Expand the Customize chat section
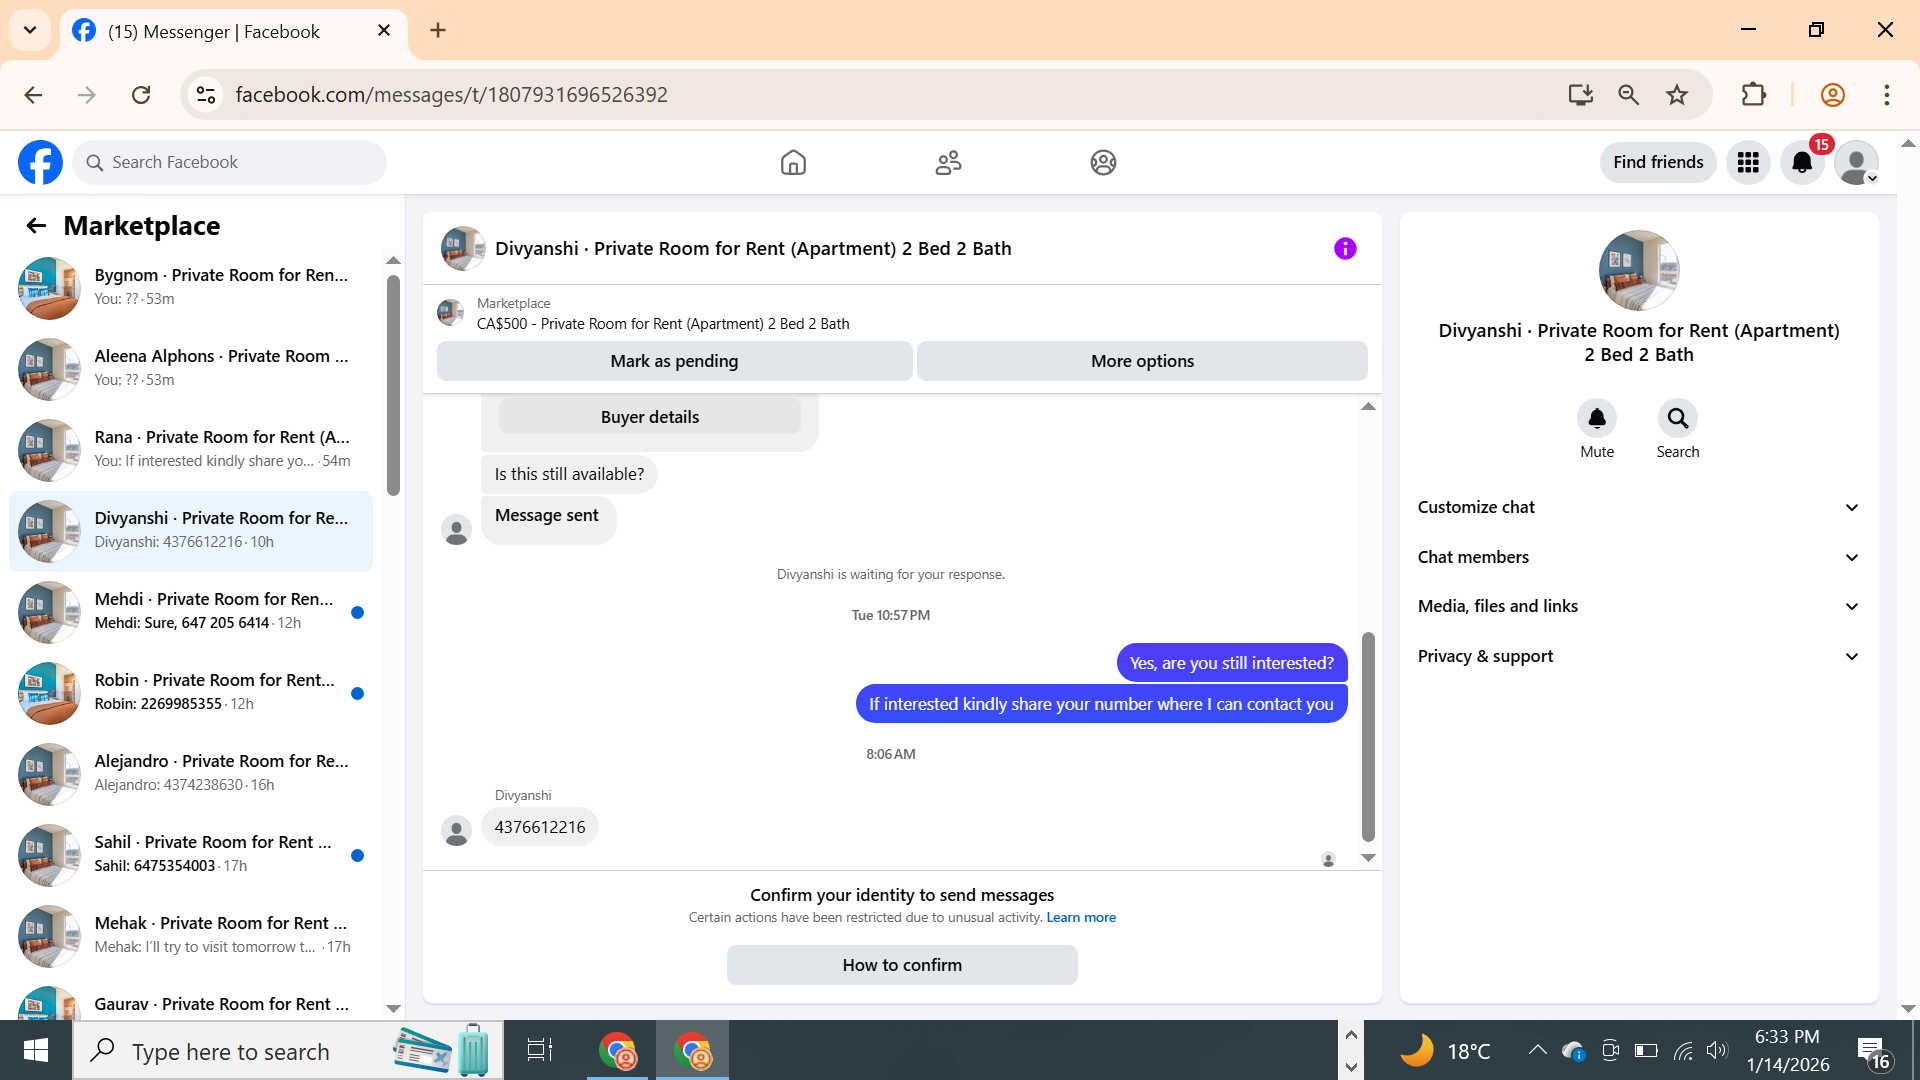 tap(1638, 507)
